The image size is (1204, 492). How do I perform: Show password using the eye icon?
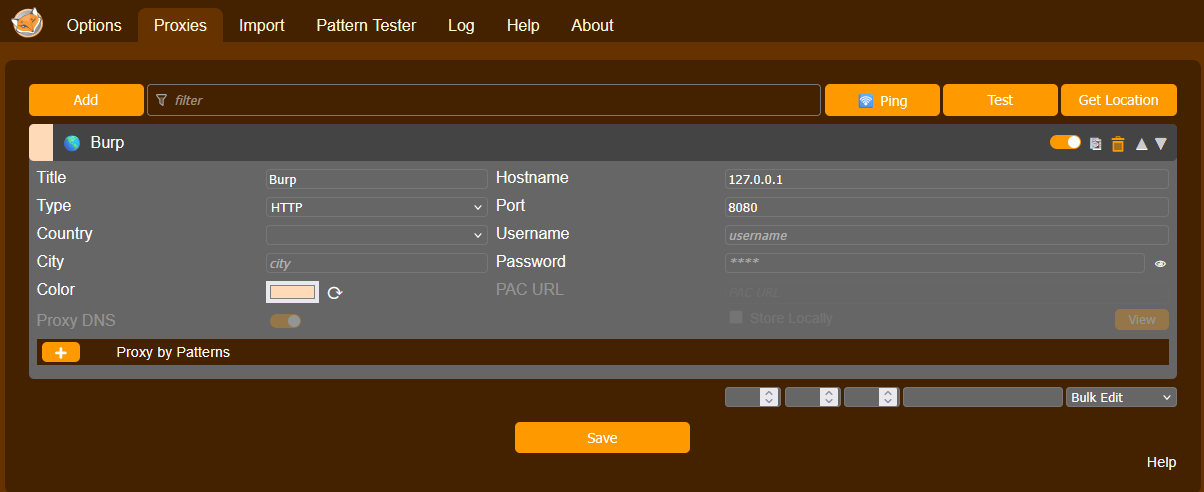1160,264
